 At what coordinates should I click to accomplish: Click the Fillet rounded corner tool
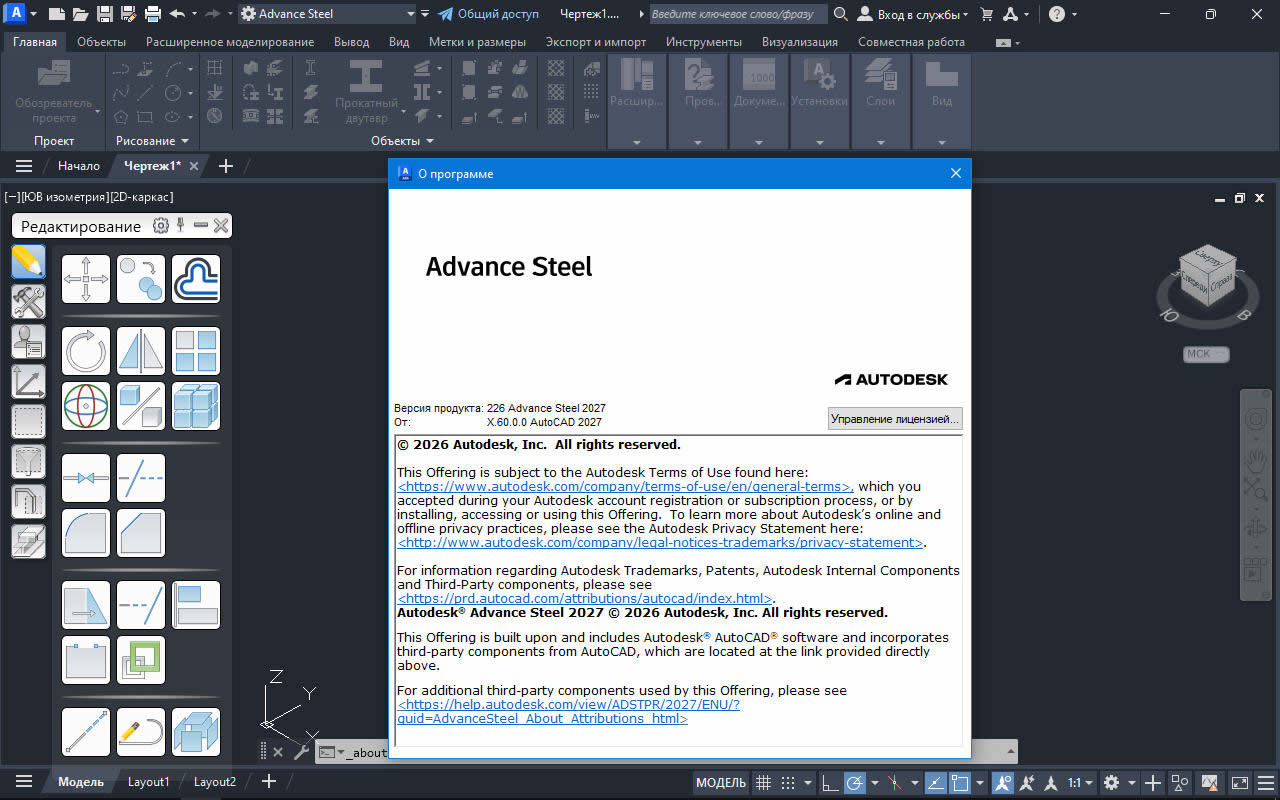[x=86, y=533]
